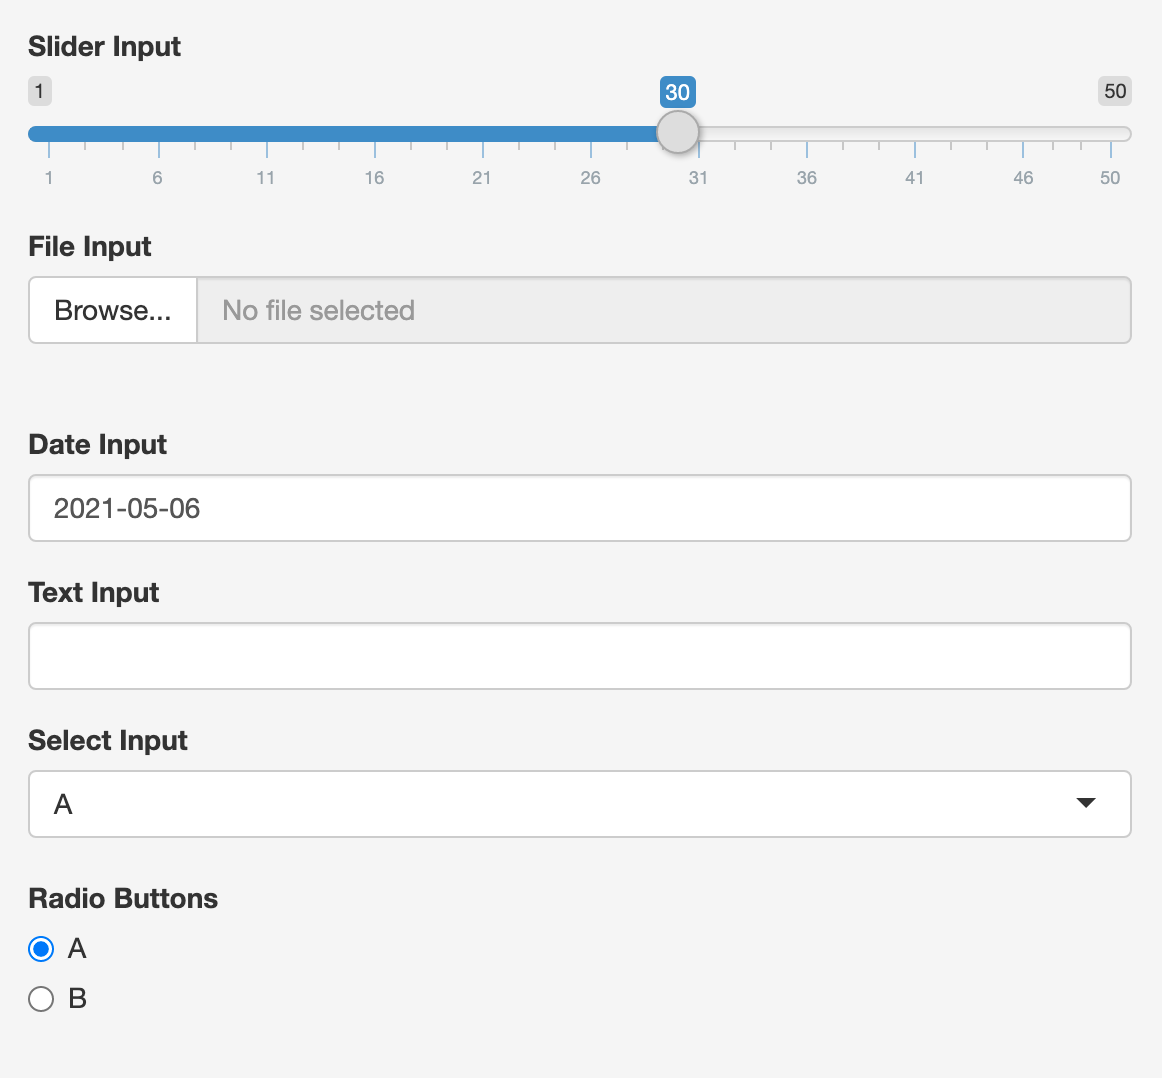The height and width of the screenshot is (1078, 1162).
Task: Select radio button A
Action: click(41, 949)
